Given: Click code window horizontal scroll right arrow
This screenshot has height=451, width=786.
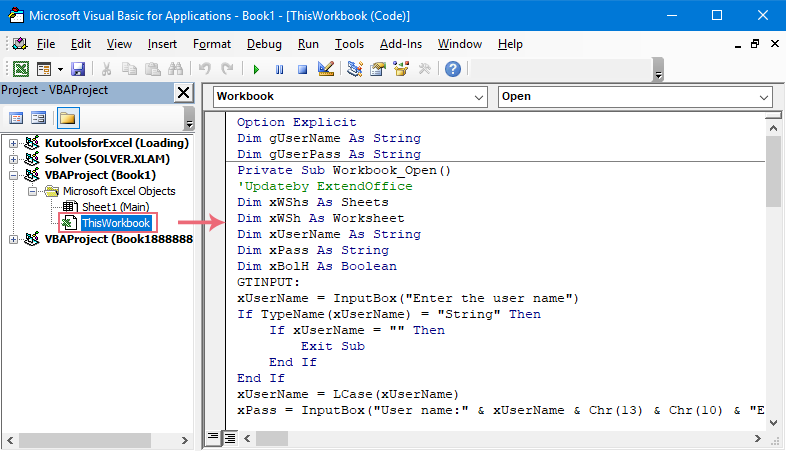Looking at the screenshot, I should pyautogui.click(x=757, y=438).
